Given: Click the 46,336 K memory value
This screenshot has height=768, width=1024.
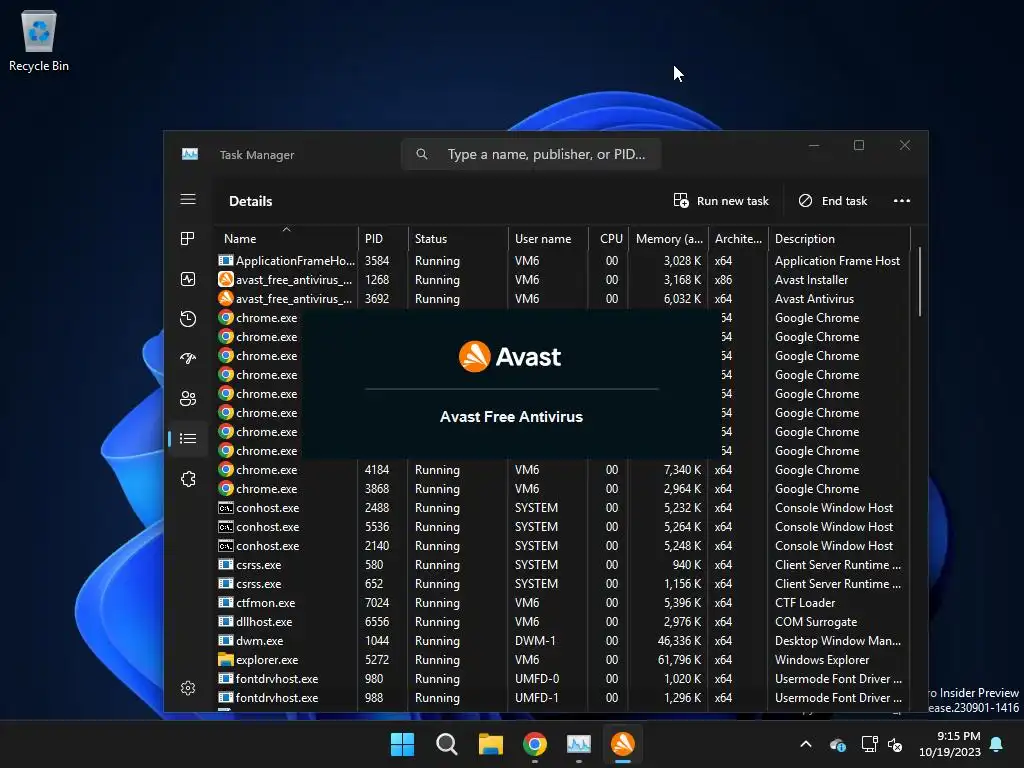Looking at the screenshot, I should tap(679, 641).
